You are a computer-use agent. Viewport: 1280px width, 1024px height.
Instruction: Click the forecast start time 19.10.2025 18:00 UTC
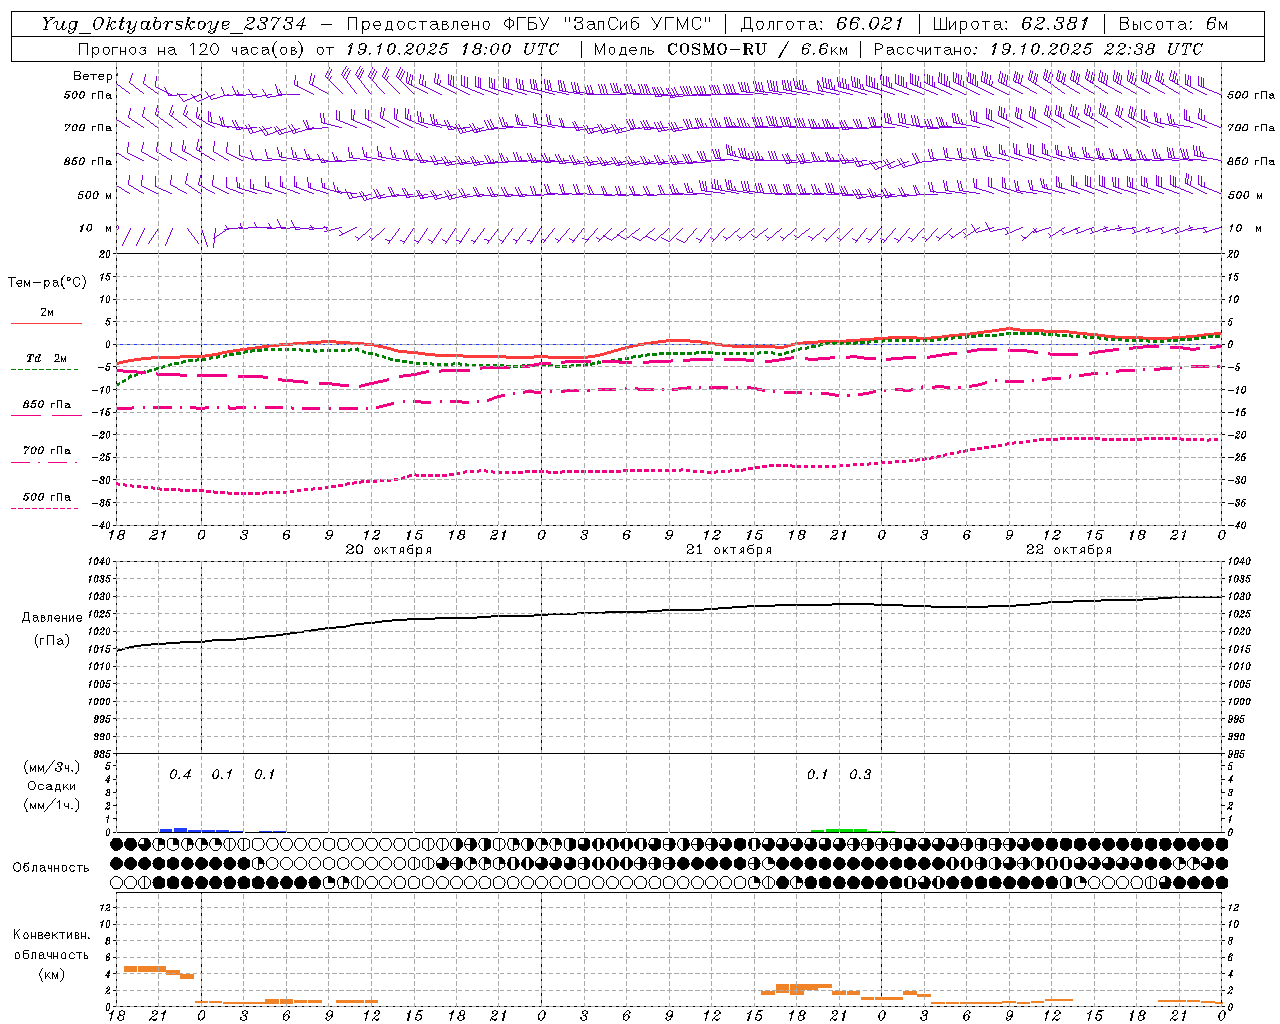pyautogui.click(x=452, y=49)
